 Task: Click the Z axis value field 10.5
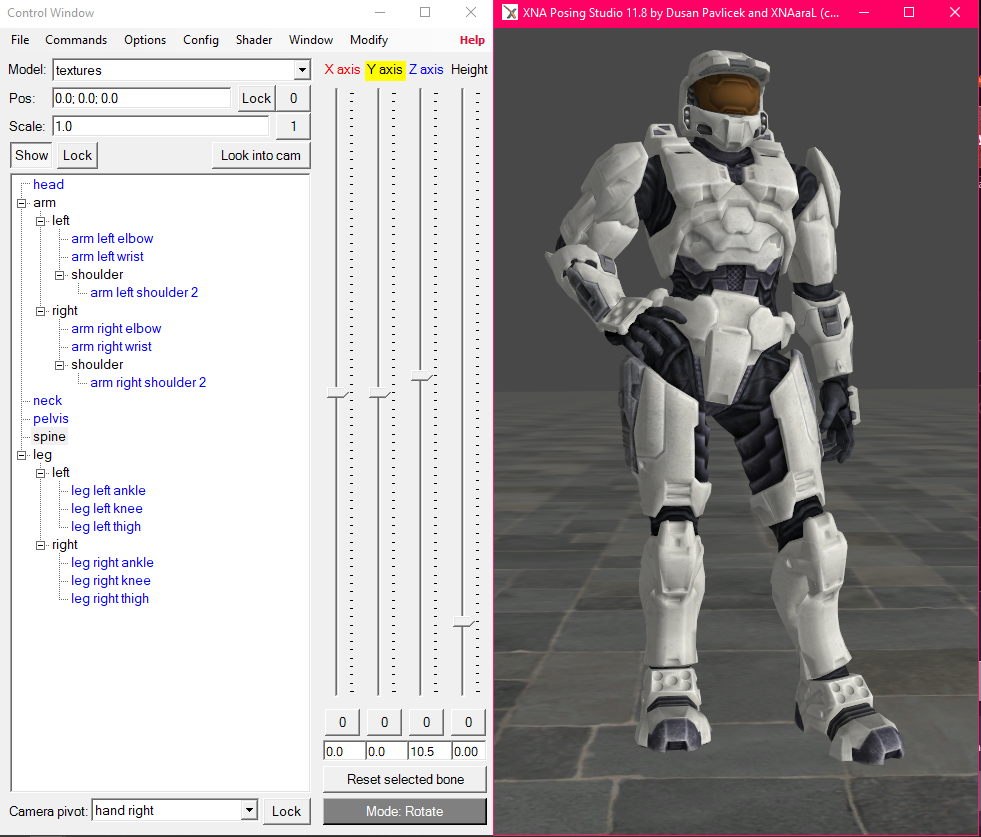[429, 751]
